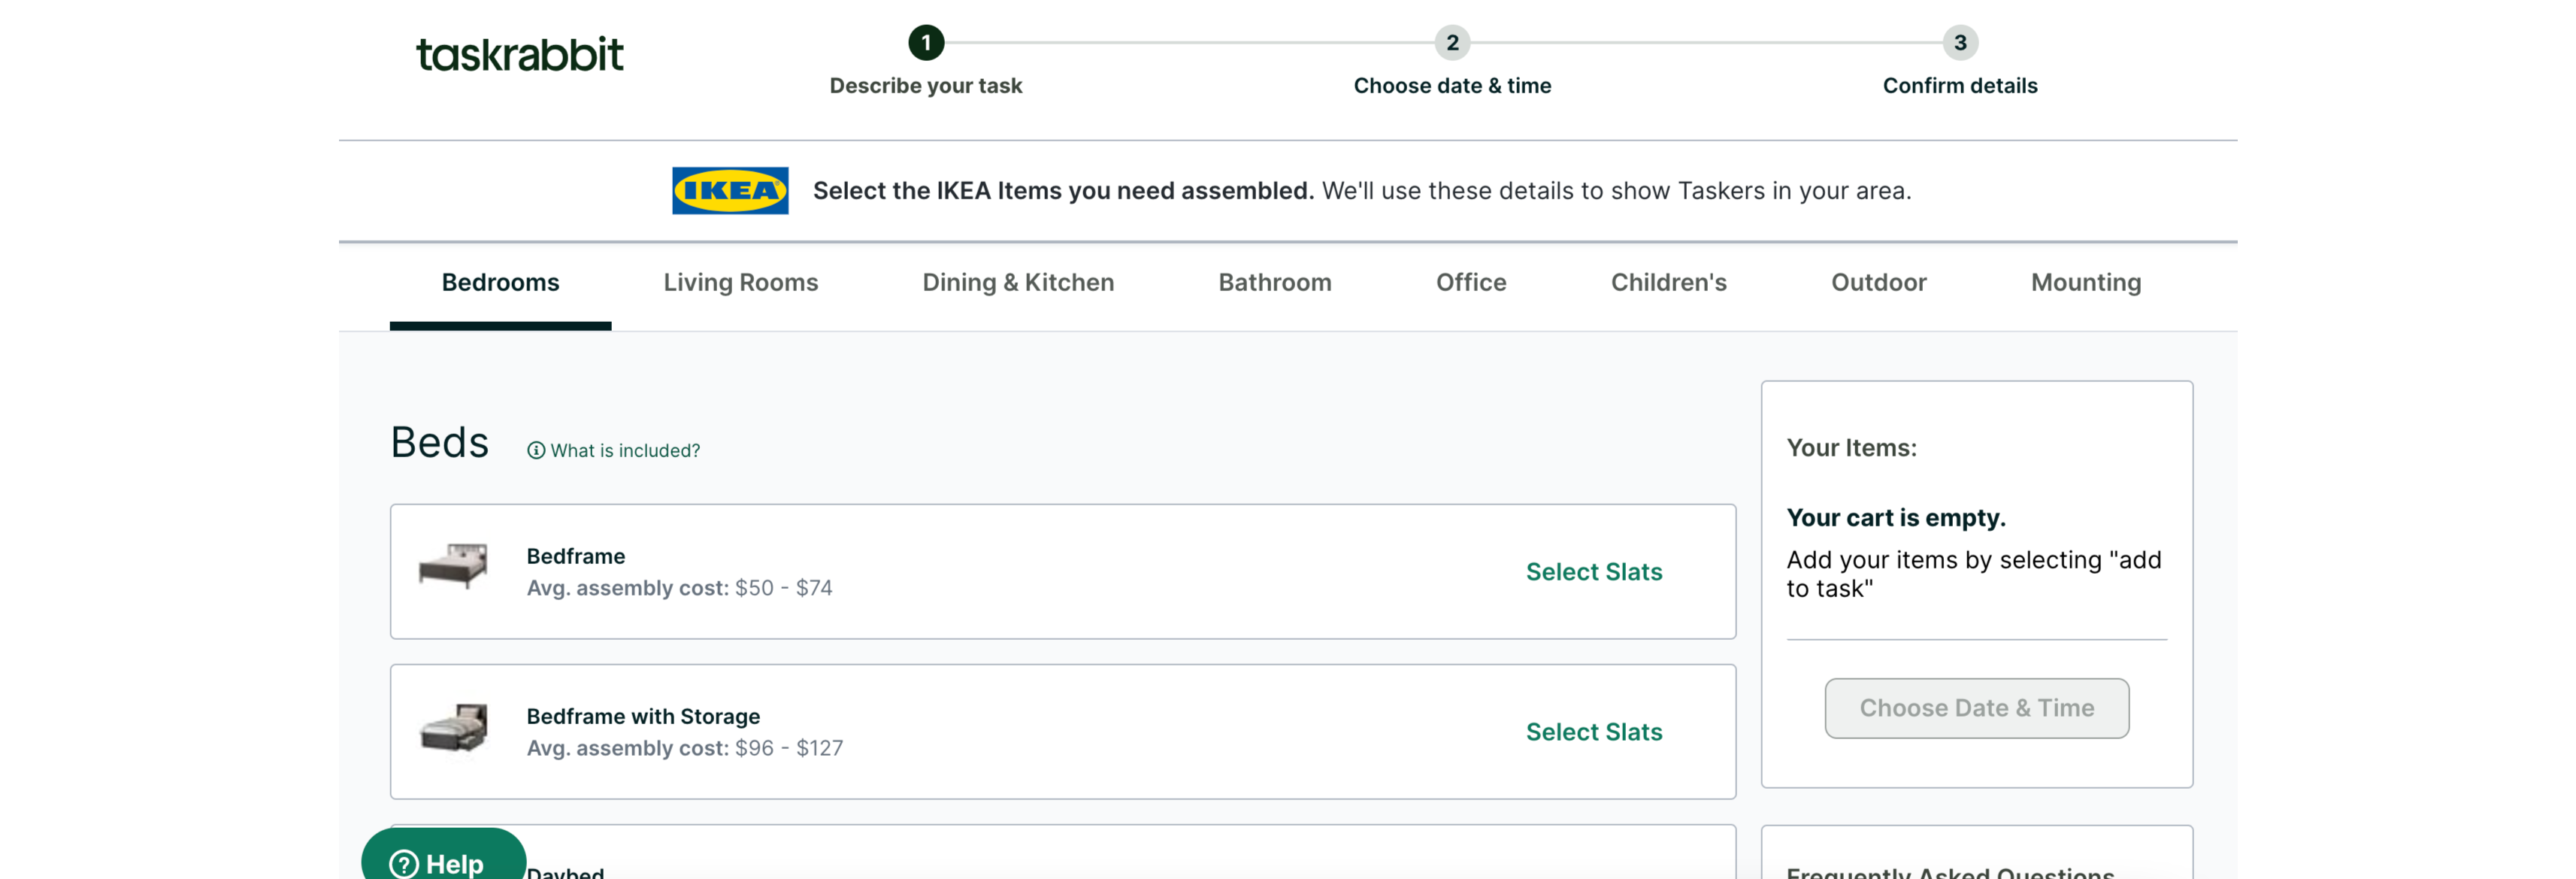The width and height of the screenshot is (2576, 879).
Task: Select the Bathroom tab
Action: pyautogui.click(x=1275, y=283)
